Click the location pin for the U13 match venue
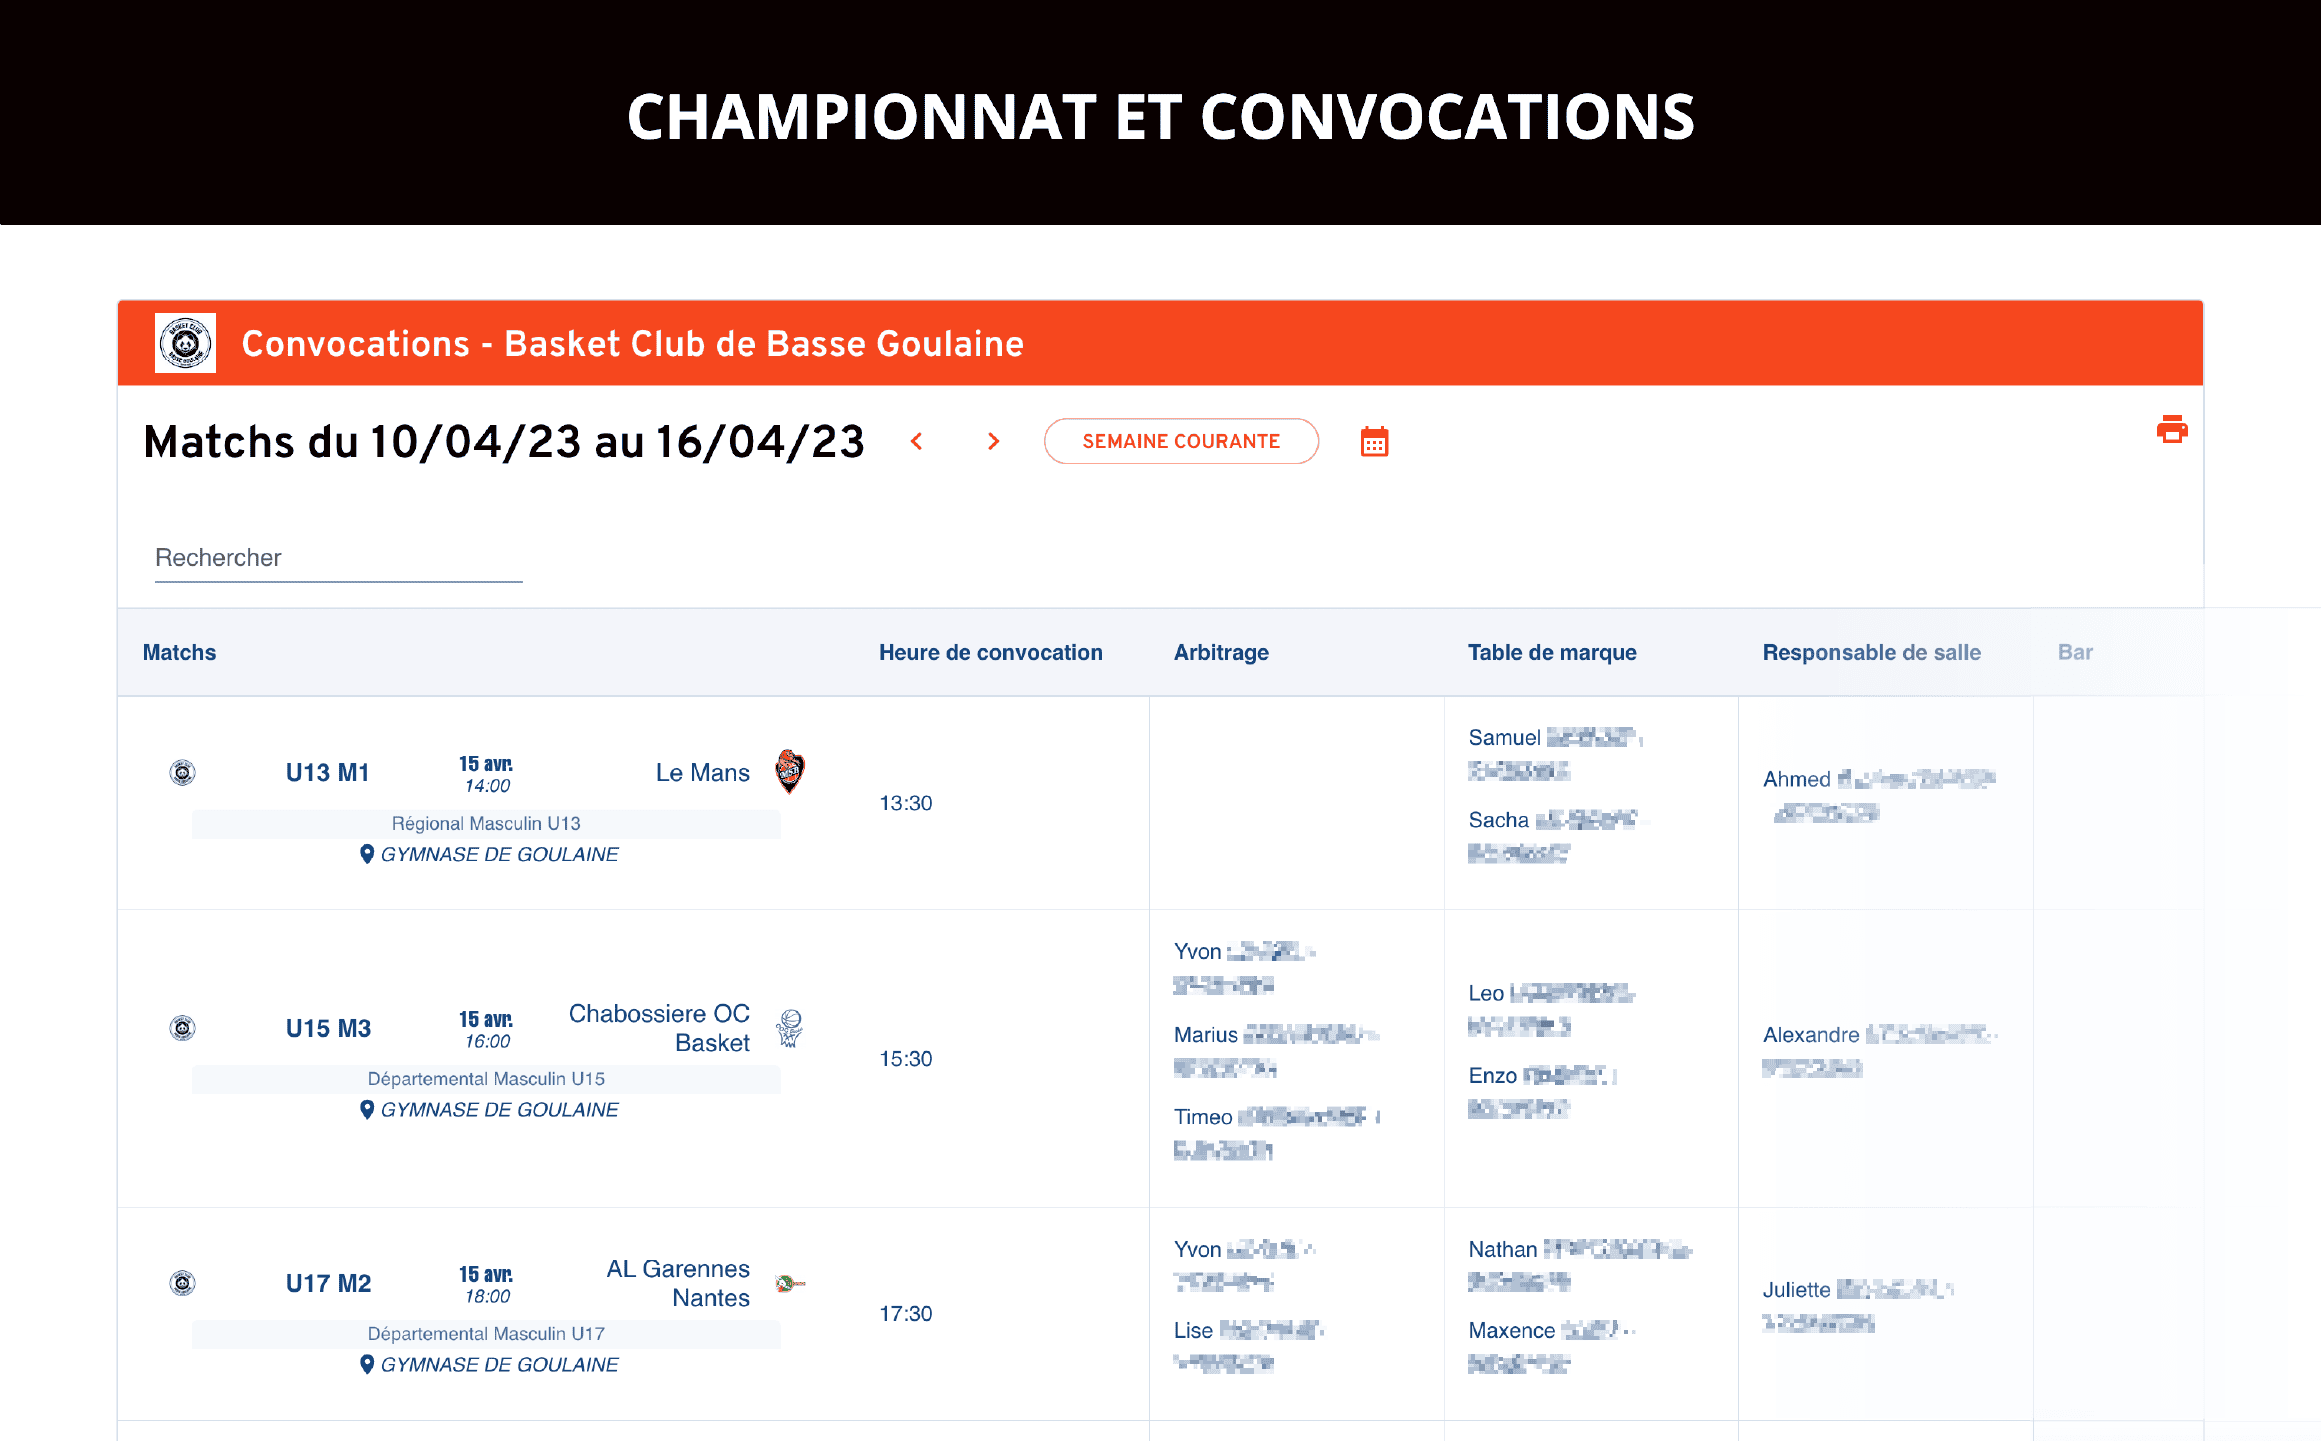The image size is (2321, 1441). [367, 854]
